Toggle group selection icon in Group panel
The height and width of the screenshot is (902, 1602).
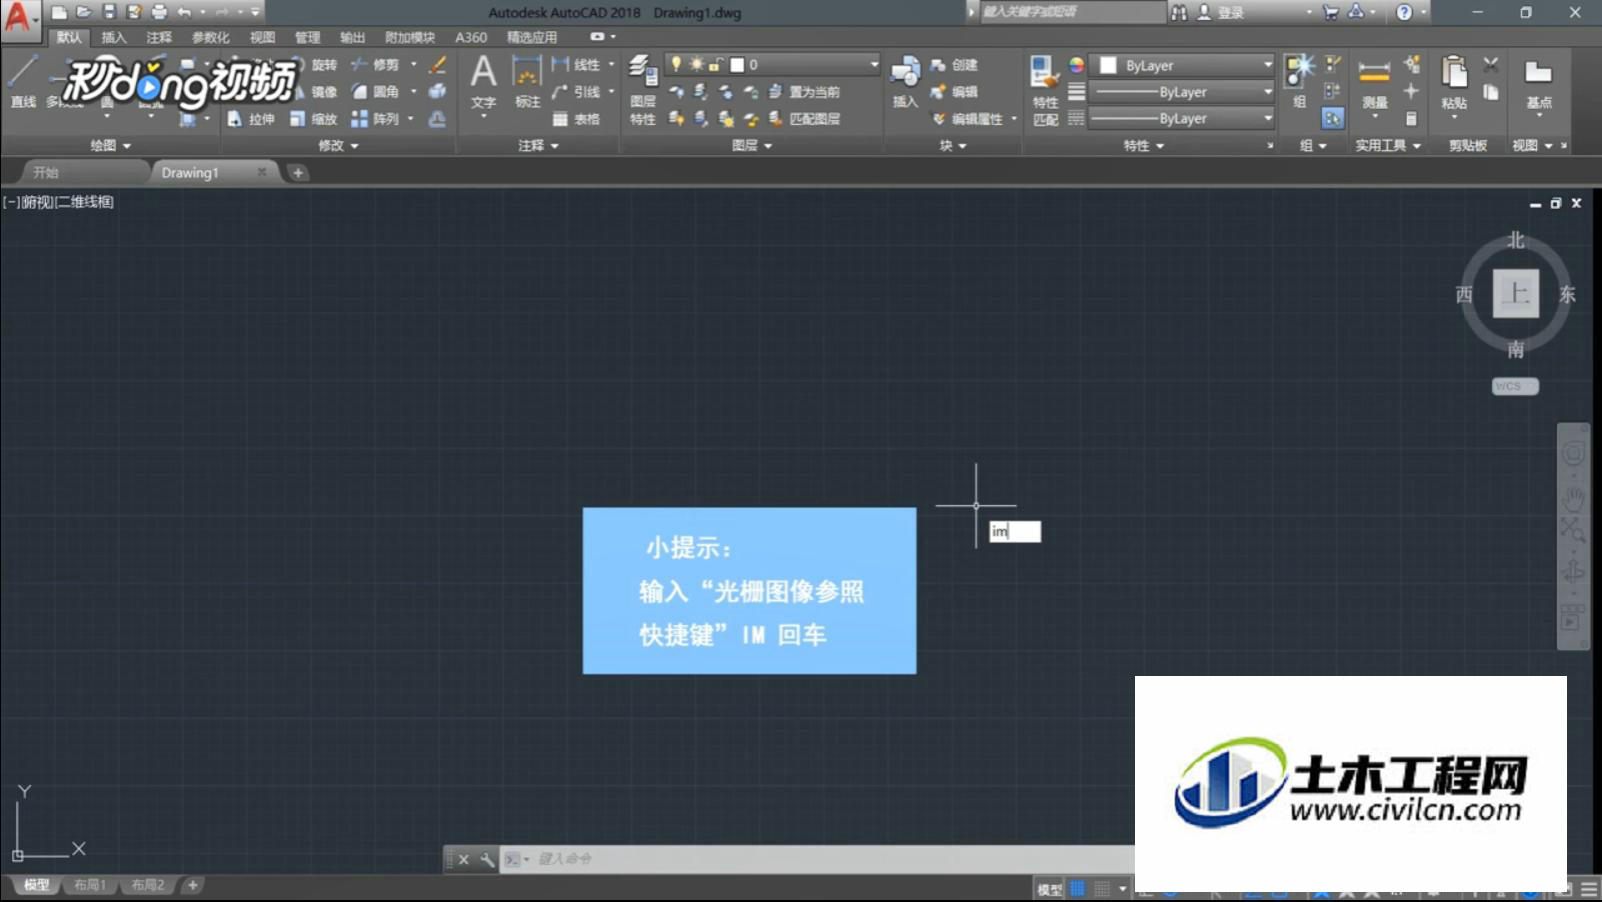click(1332, 118)
